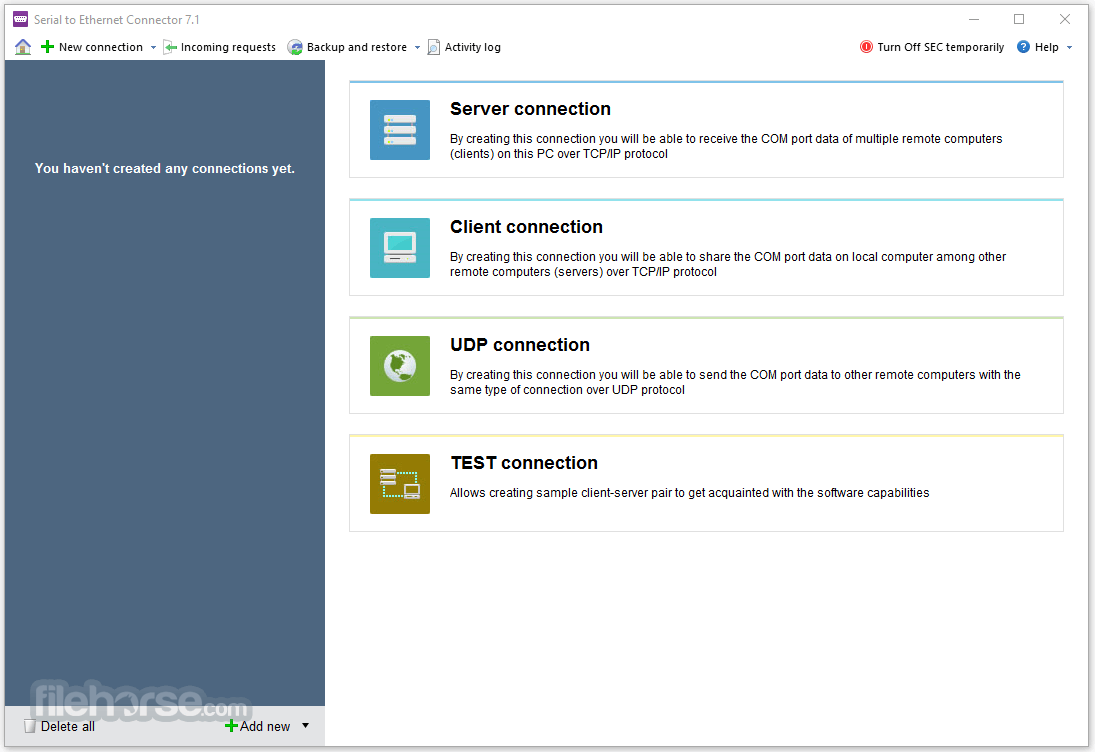This screenshot has width=1095, height=752.
Task: Open New connection from the toolbar
Action: pos(101,47)
